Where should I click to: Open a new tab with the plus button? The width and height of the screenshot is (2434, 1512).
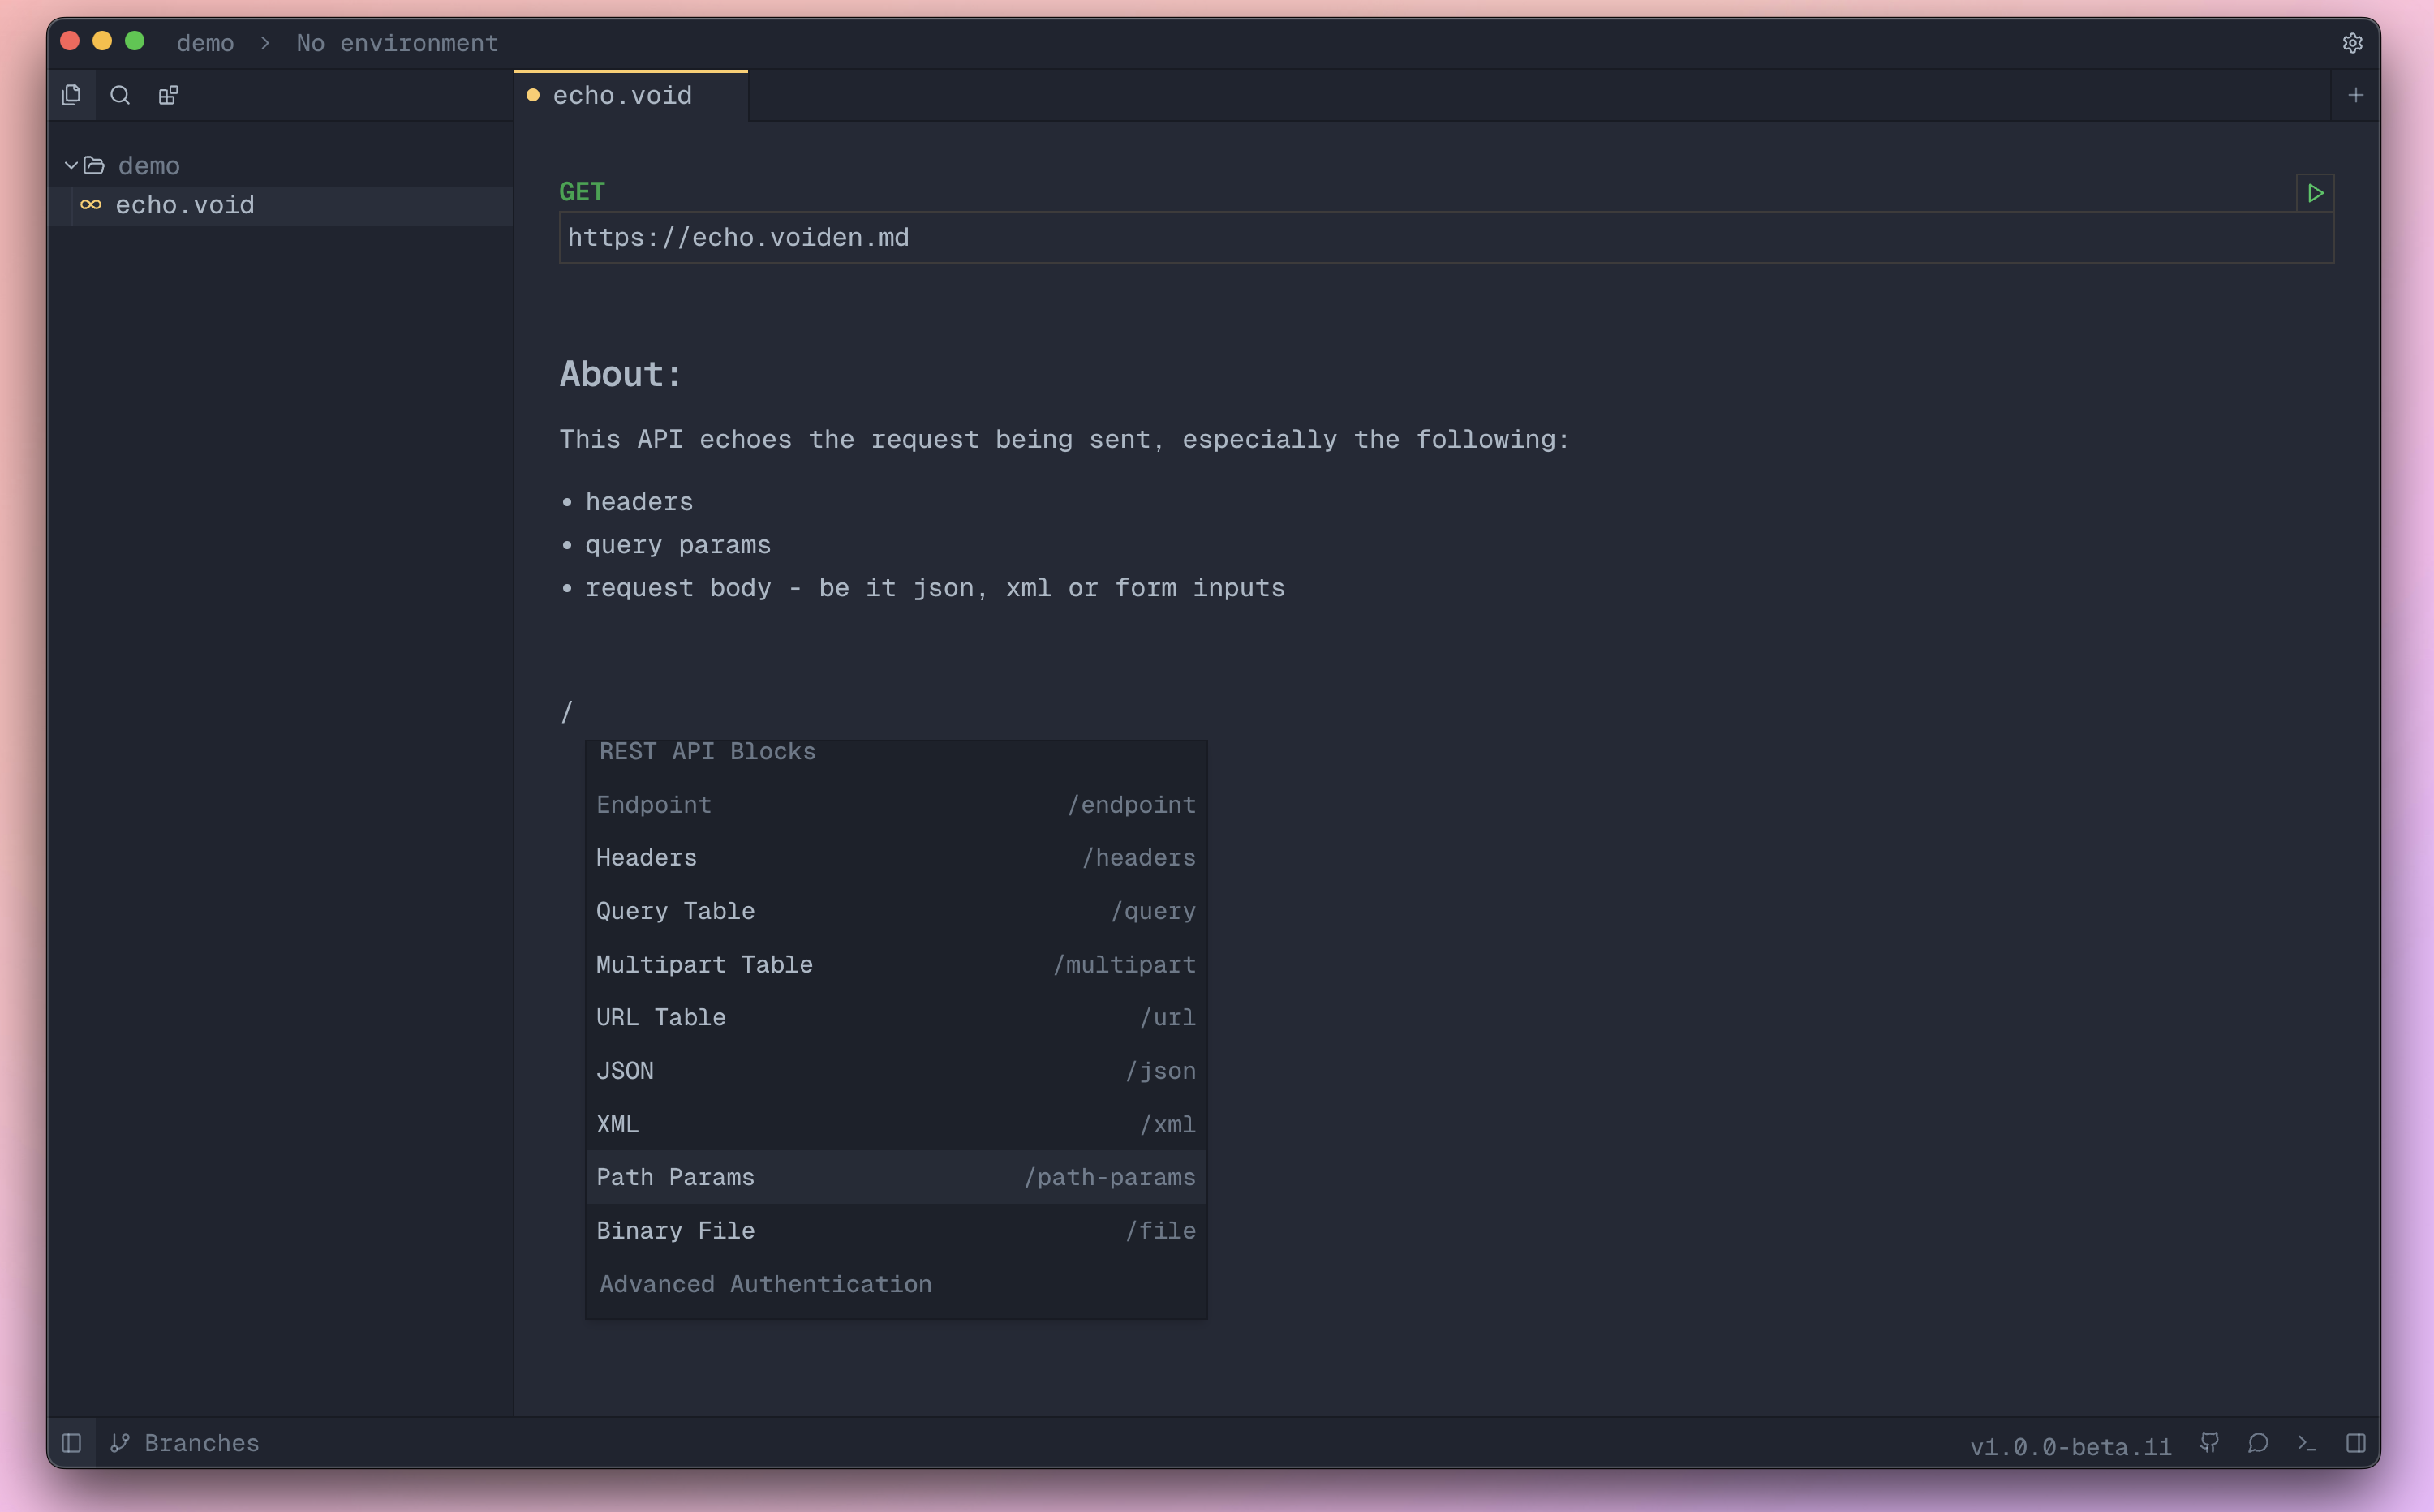pyautogui.click(x=2356, y=95)
